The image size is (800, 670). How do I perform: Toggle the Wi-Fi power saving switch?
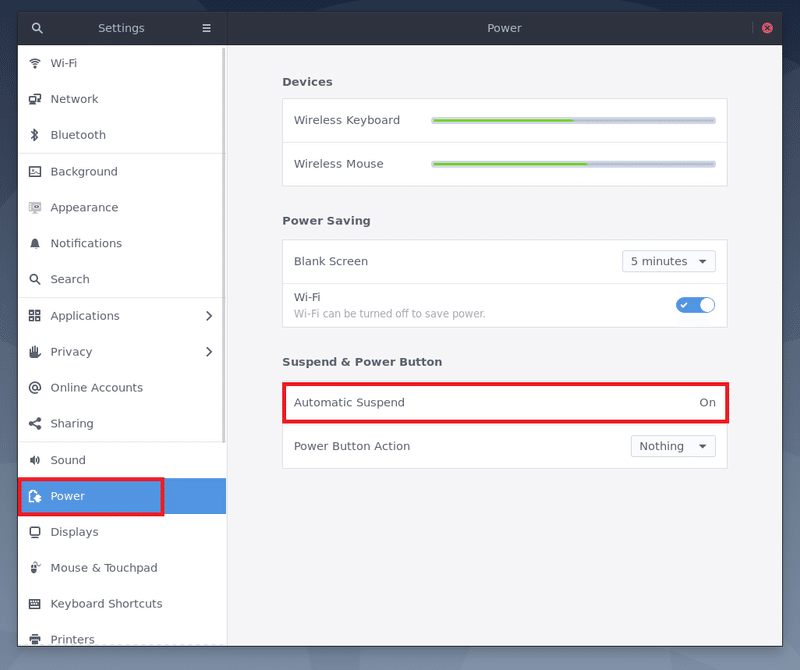695,305
